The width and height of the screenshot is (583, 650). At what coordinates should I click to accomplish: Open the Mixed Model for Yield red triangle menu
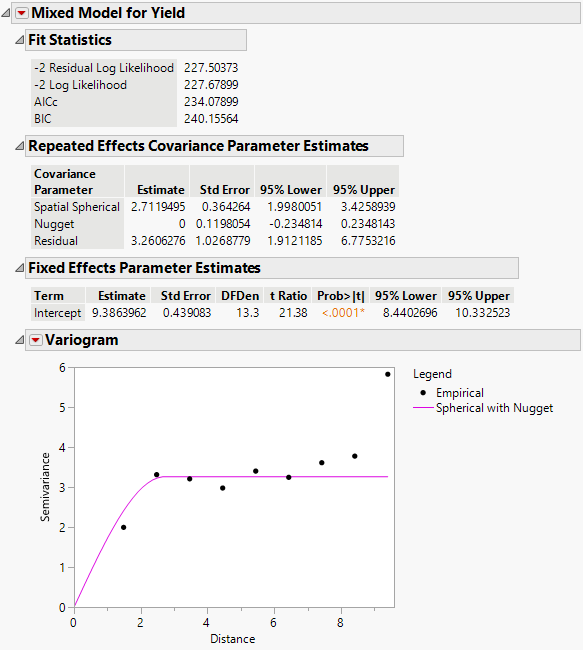click(22, 13)
